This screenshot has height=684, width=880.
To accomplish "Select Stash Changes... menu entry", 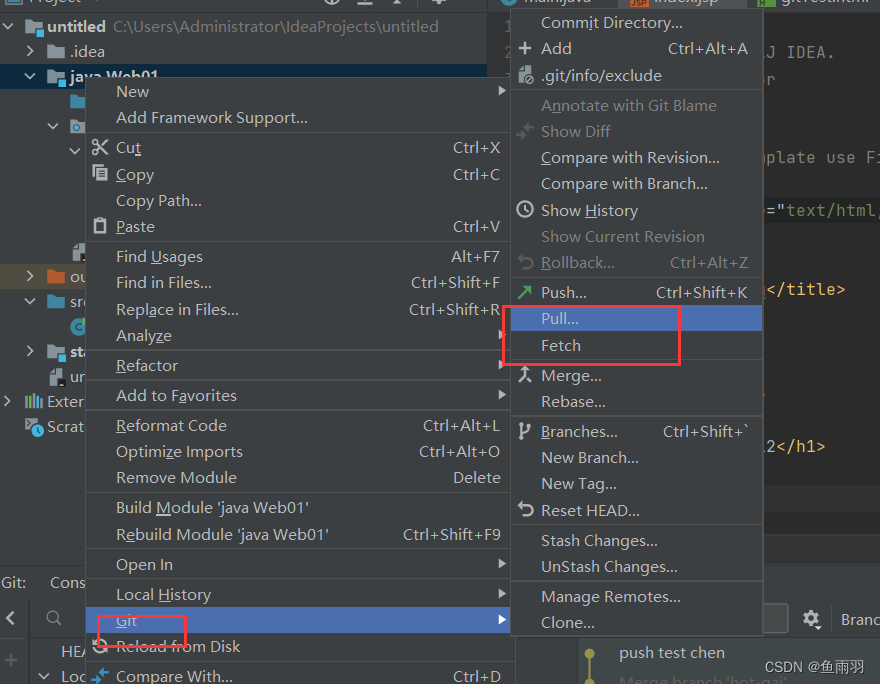I will 636,540.
